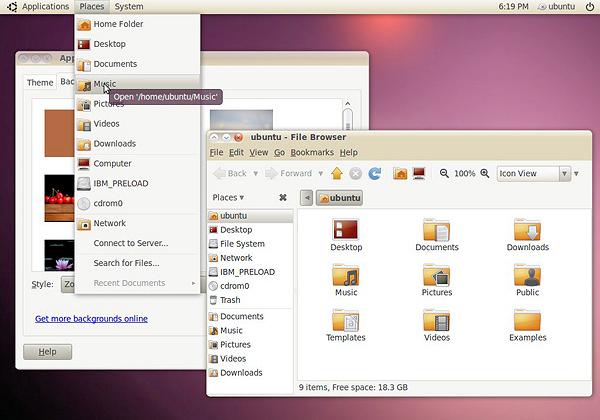The height and width of the screenshot is (420, 600).
Task: Select Pictures bookmark in the sidebar
Action: [251, 345]
